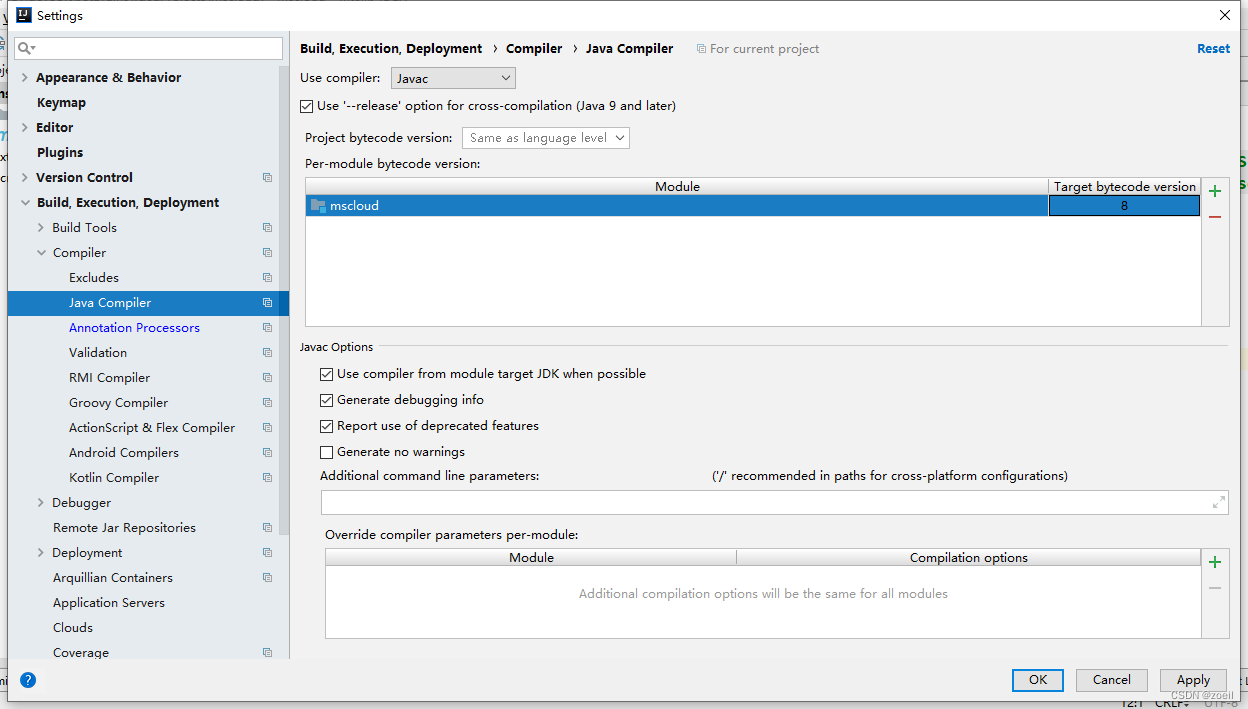Uncheck Report use of deprecated features

(326, 426)
